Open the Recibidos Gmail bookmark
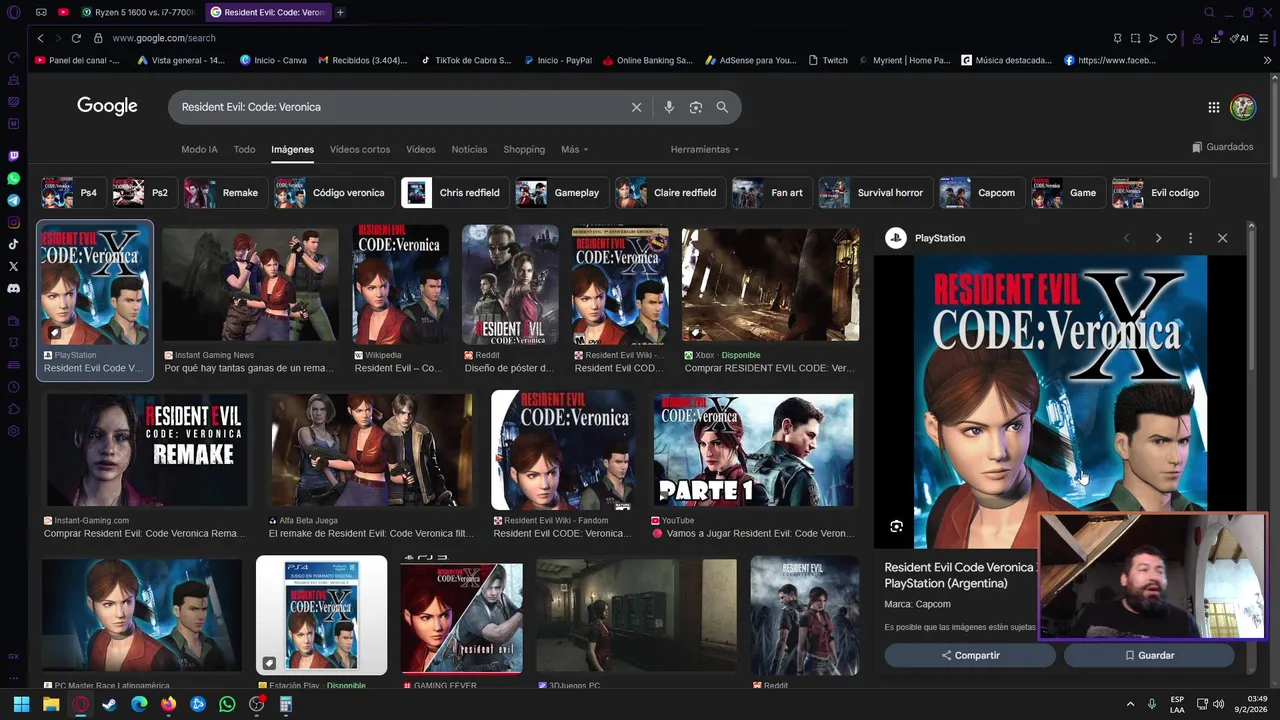The image size is (1280, 720). (x=362, y=60)
